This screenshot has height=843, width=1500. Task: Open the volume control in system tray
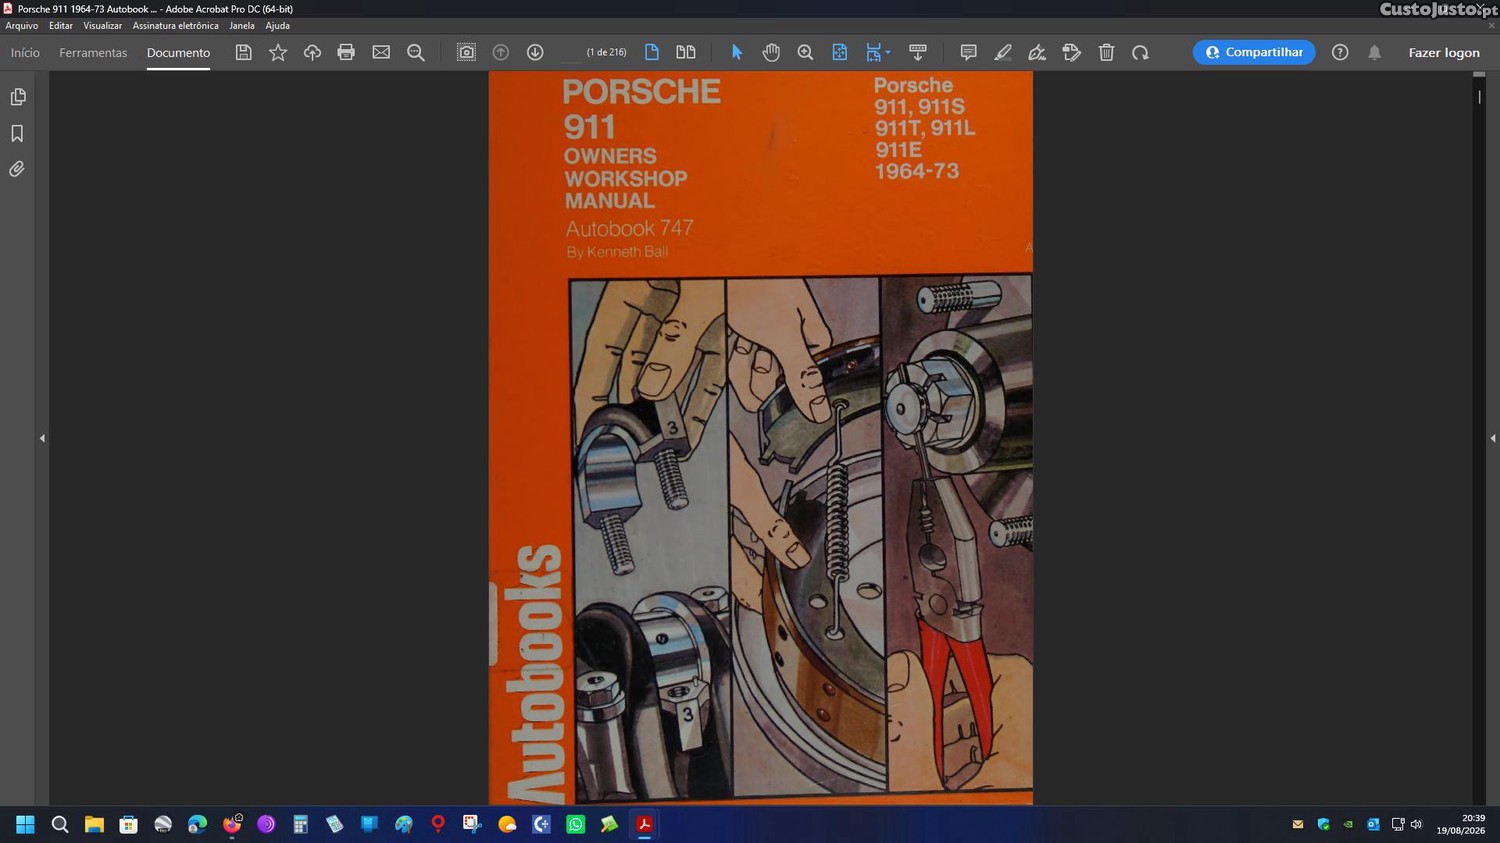[1416, 824]
